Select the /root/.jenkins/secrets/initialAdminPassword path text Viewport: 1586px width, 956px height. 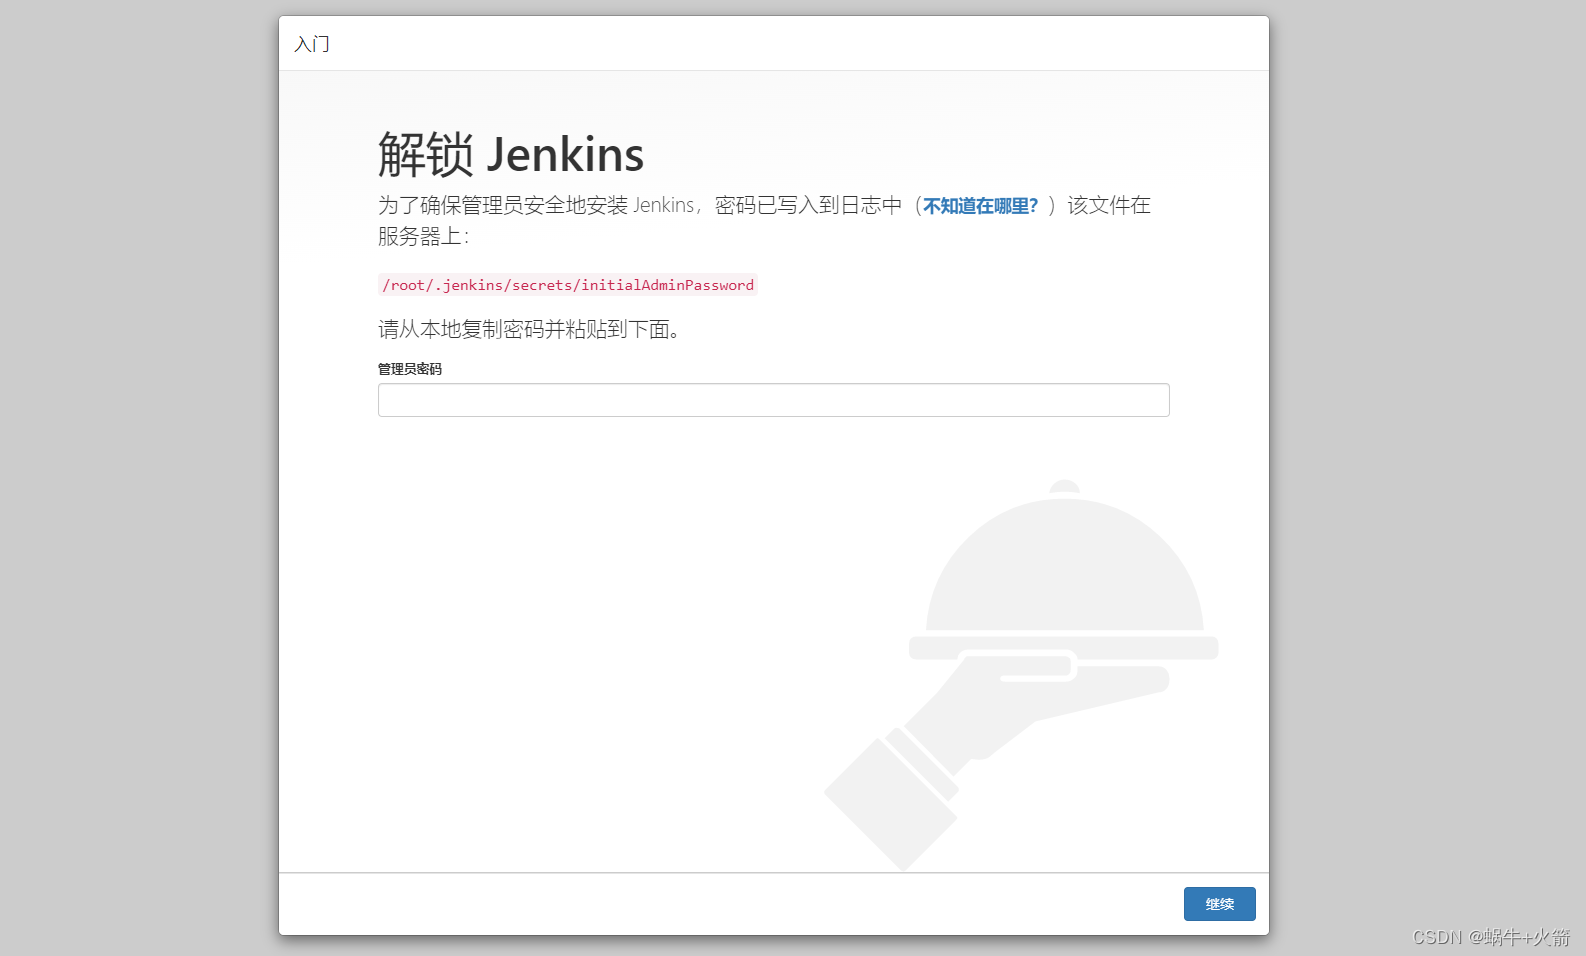click(568, 285)
